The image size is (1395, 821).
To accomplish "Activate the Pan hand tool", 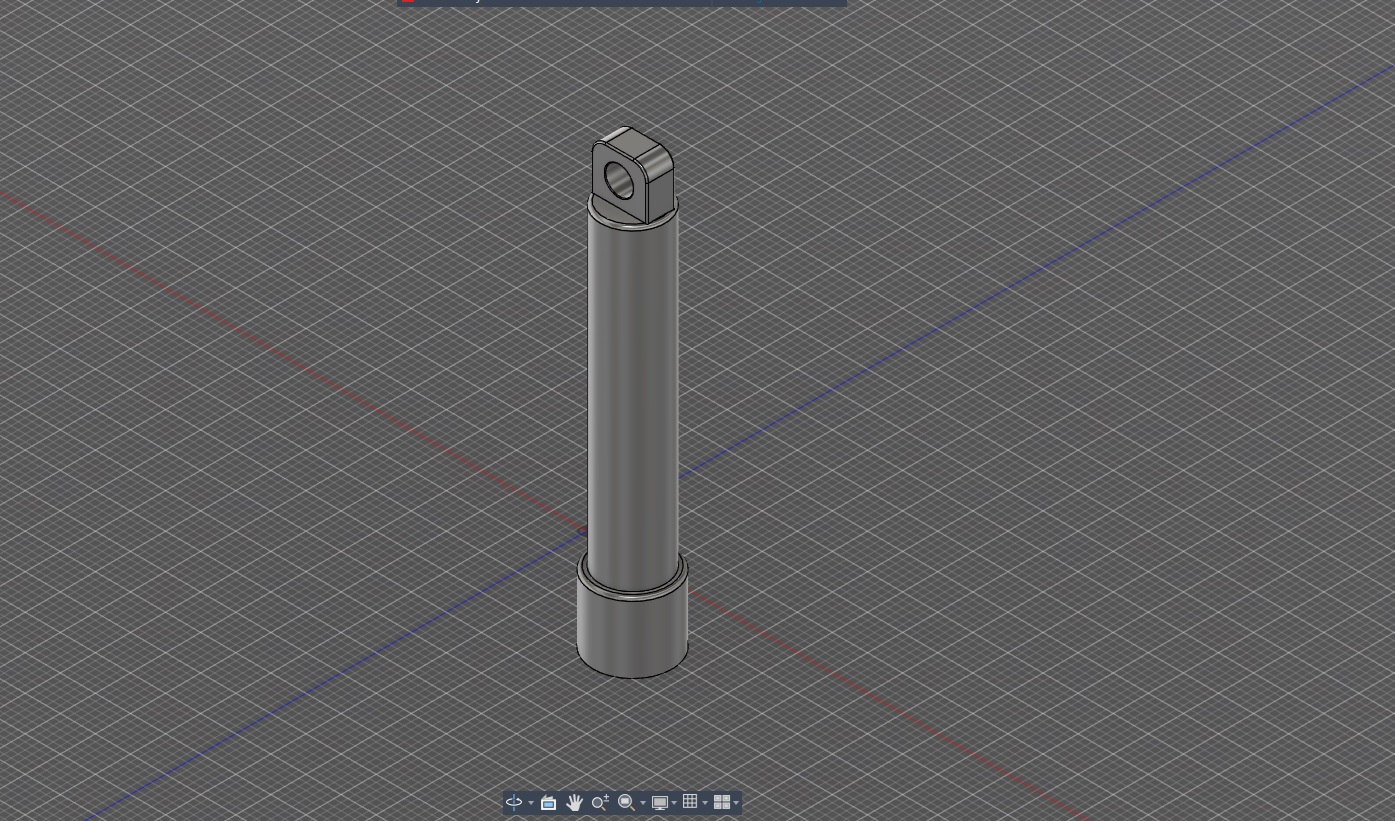I will coord(574,802).
